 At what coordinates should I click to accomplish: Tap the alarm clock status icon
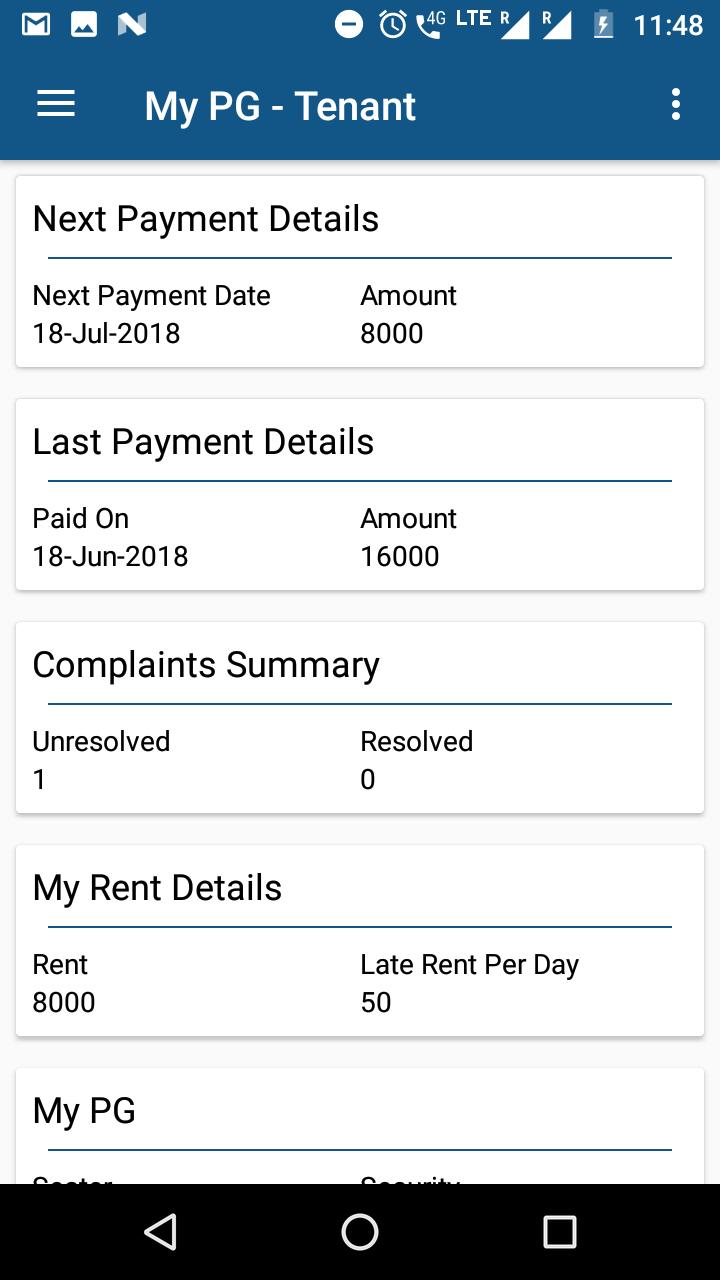point(393,25)
